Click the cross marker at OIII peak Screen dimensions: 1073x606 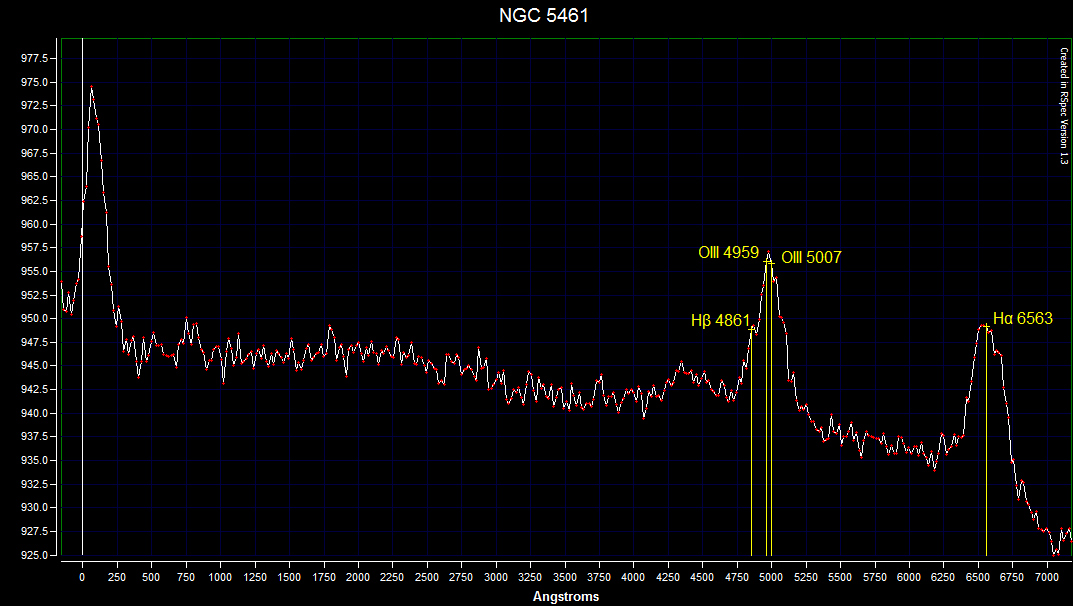pos(768,259)
